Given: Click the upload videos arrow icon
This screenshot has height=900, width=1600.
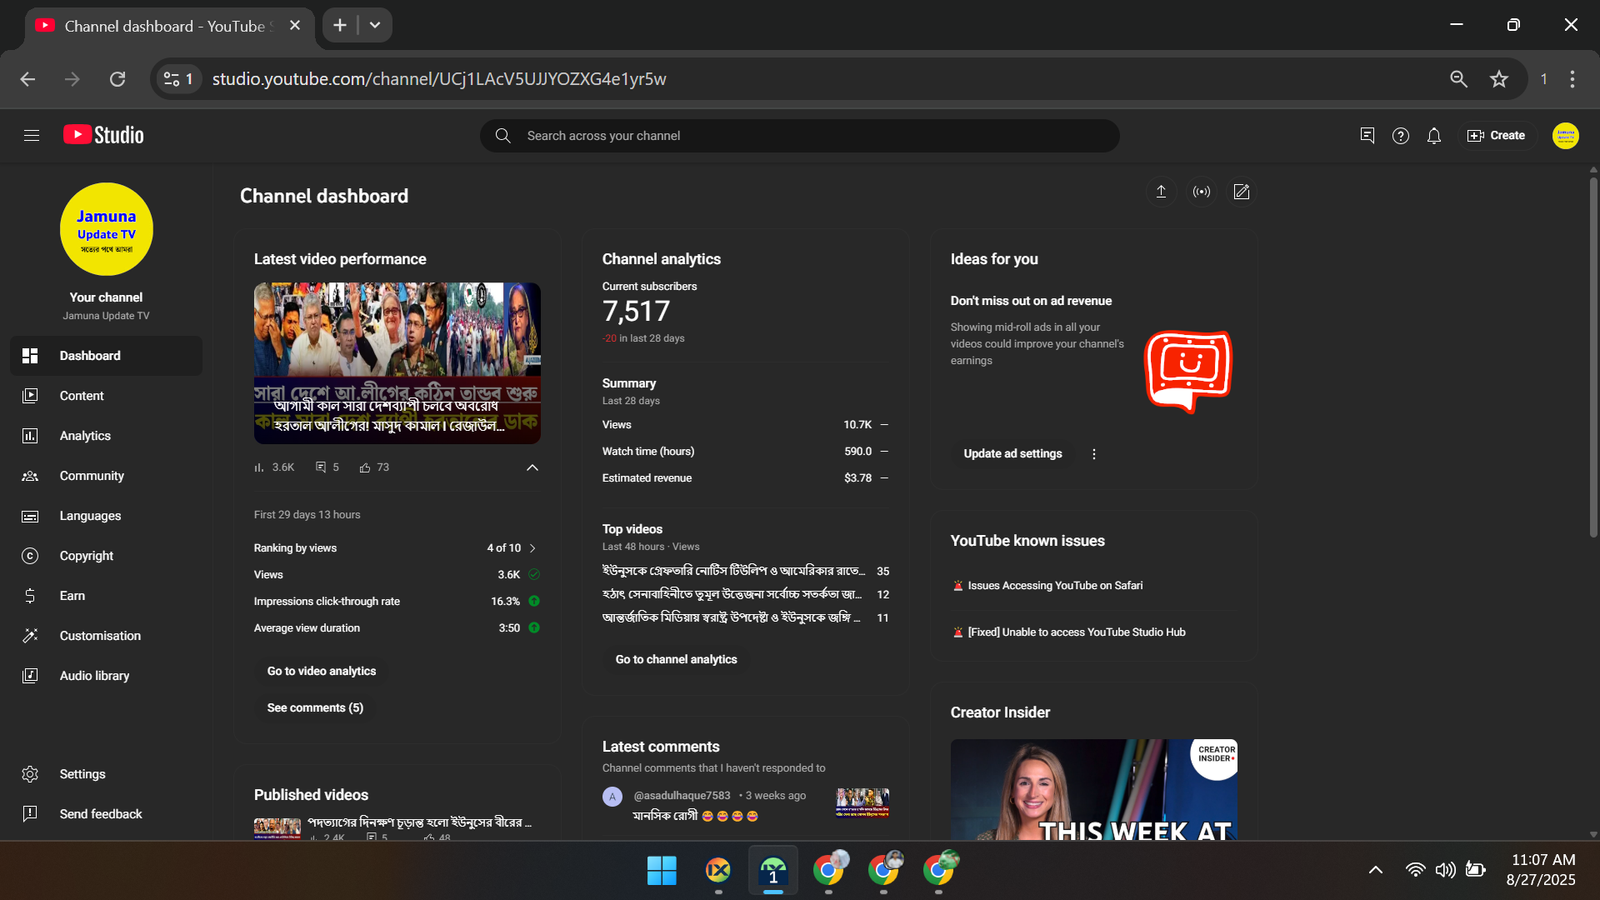Looking at the screenshot, I should tap(1161, 192).
